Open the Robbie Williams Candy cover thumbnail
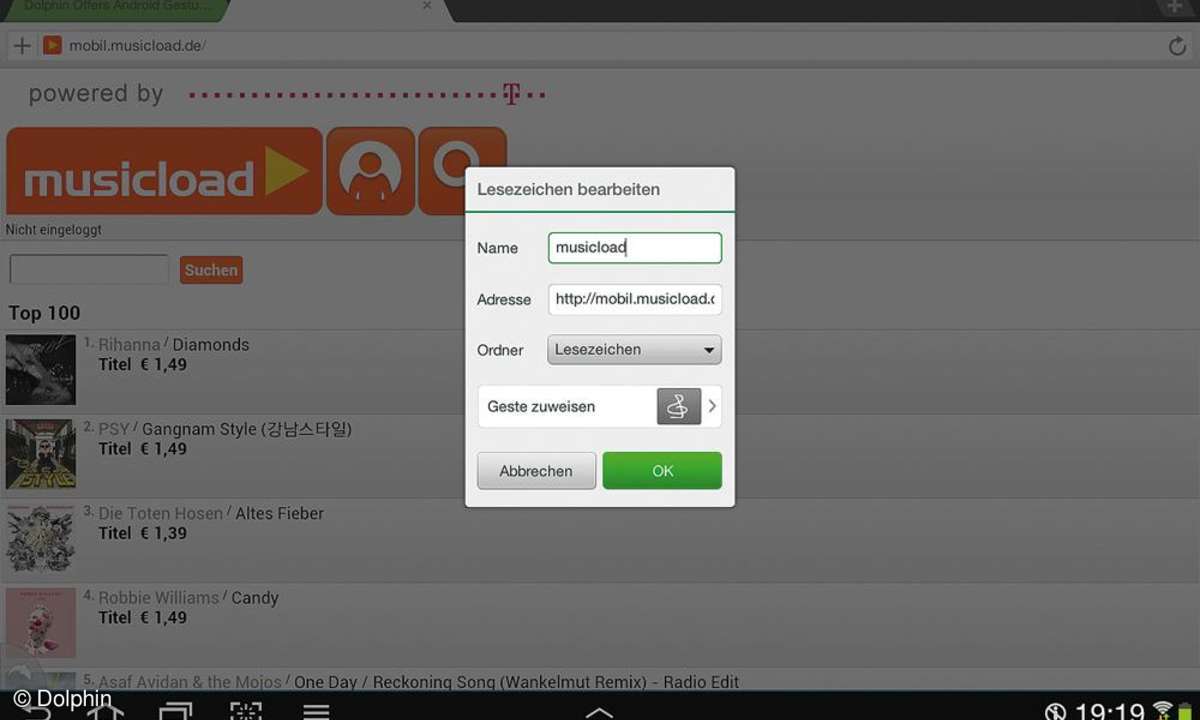Screen dimensions: 1200x720 pyautogui.click(x=40, y=623)
